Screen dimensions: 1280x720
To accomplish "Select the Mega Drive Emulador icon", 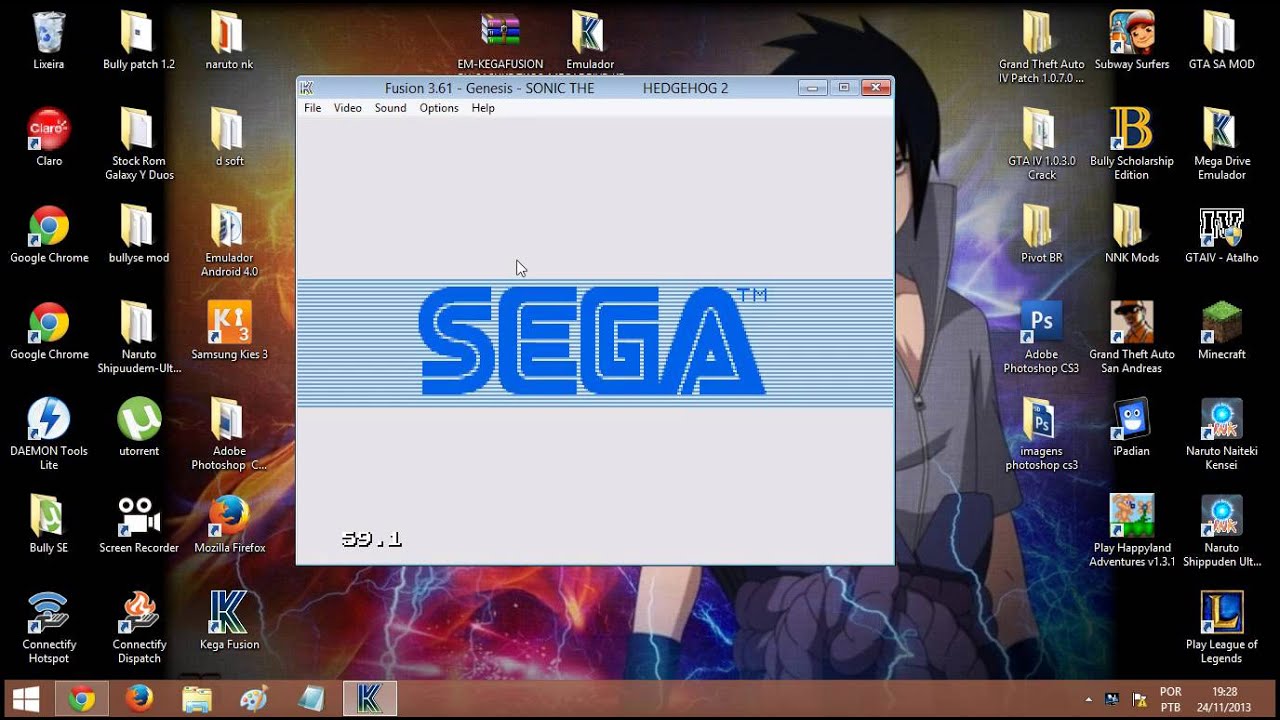I will pyautogui.click(x=1221, y=144).
